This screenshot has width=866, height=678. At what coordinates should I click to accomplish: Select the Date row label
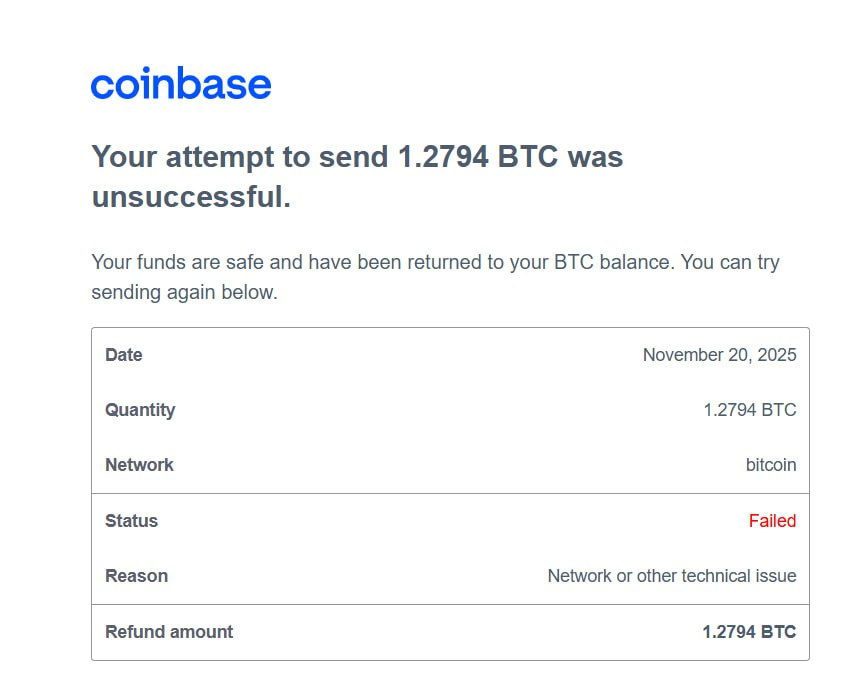click(124, 355)
